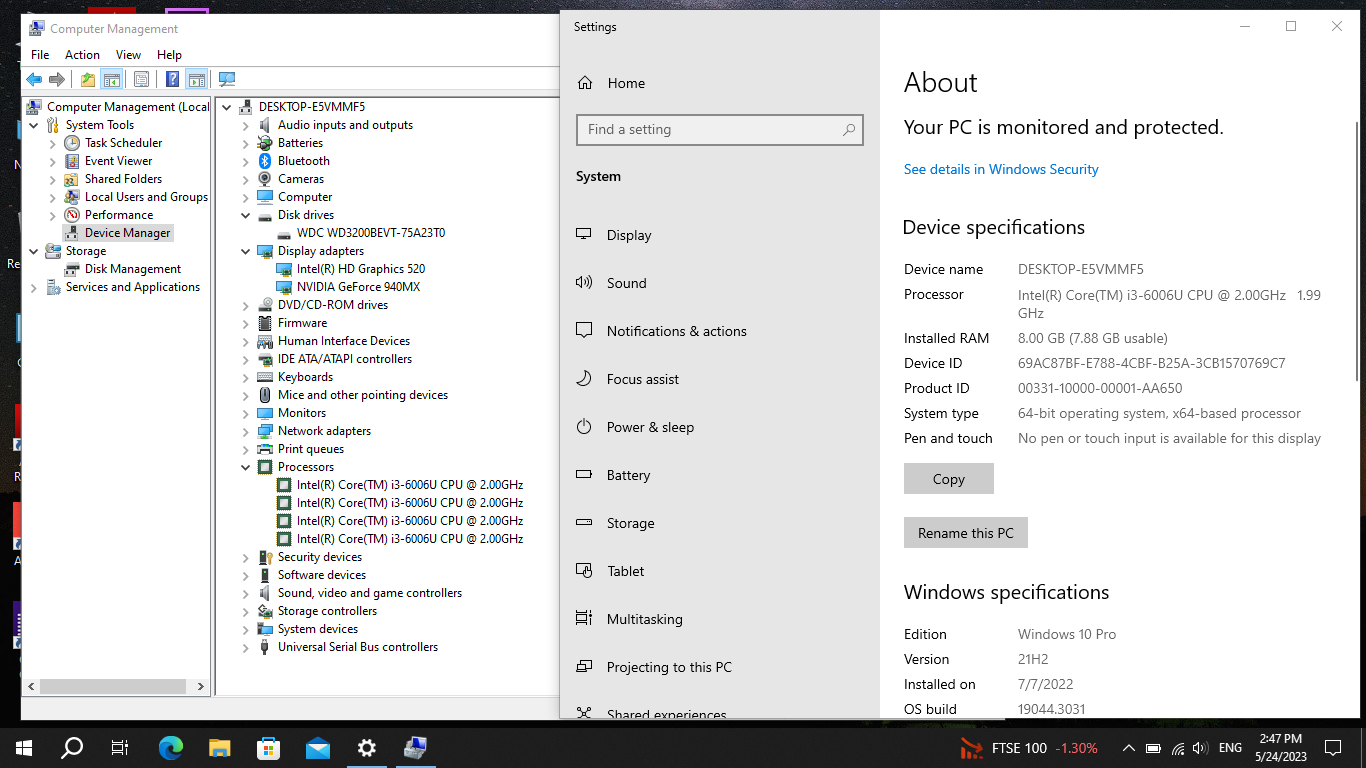Viewport: 1366px width, 768px height.
Task: Launch Microsoft Edge from the taskbar
Action: (171, 747)
